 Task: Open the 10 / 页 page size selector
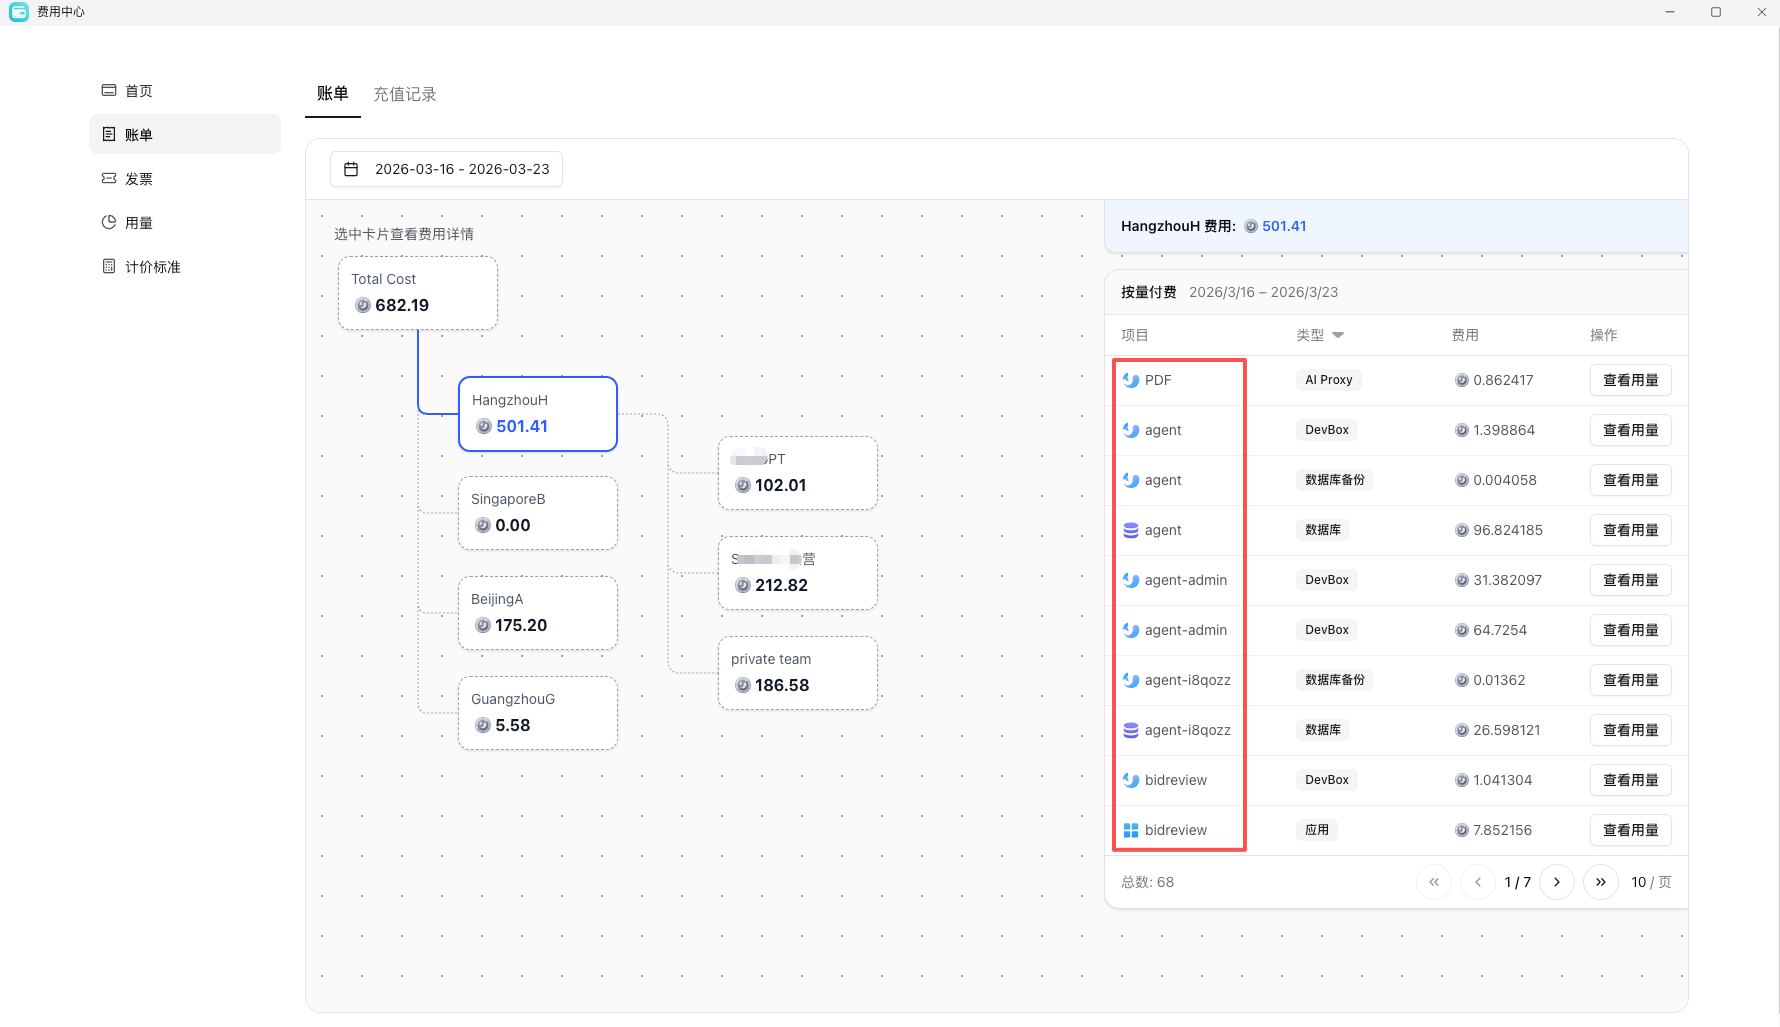point(1651,882)
